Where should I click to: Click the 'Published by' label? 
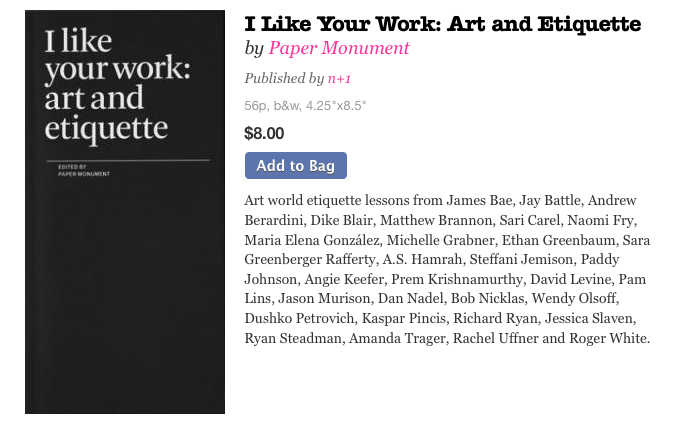point(284,78)
